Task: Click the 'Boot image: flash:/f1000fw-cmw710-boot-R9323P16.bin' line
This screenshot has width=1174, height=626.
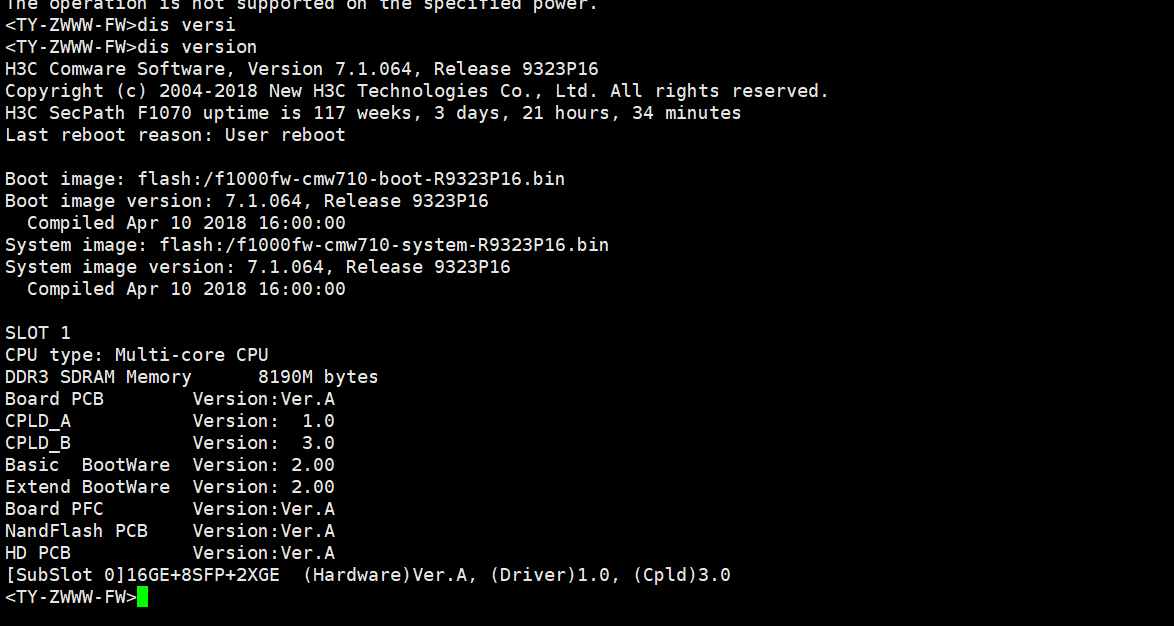Action: 285,179
